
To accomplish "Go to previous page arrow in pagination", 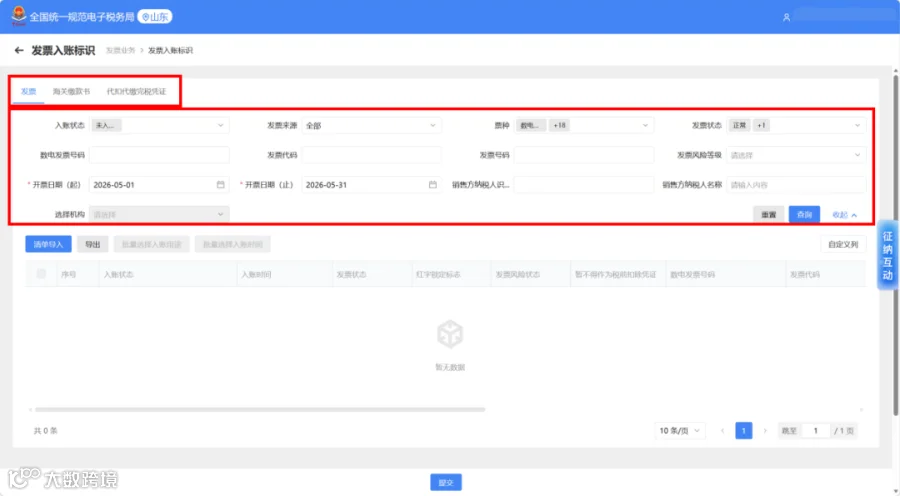I will coord(723,431).
